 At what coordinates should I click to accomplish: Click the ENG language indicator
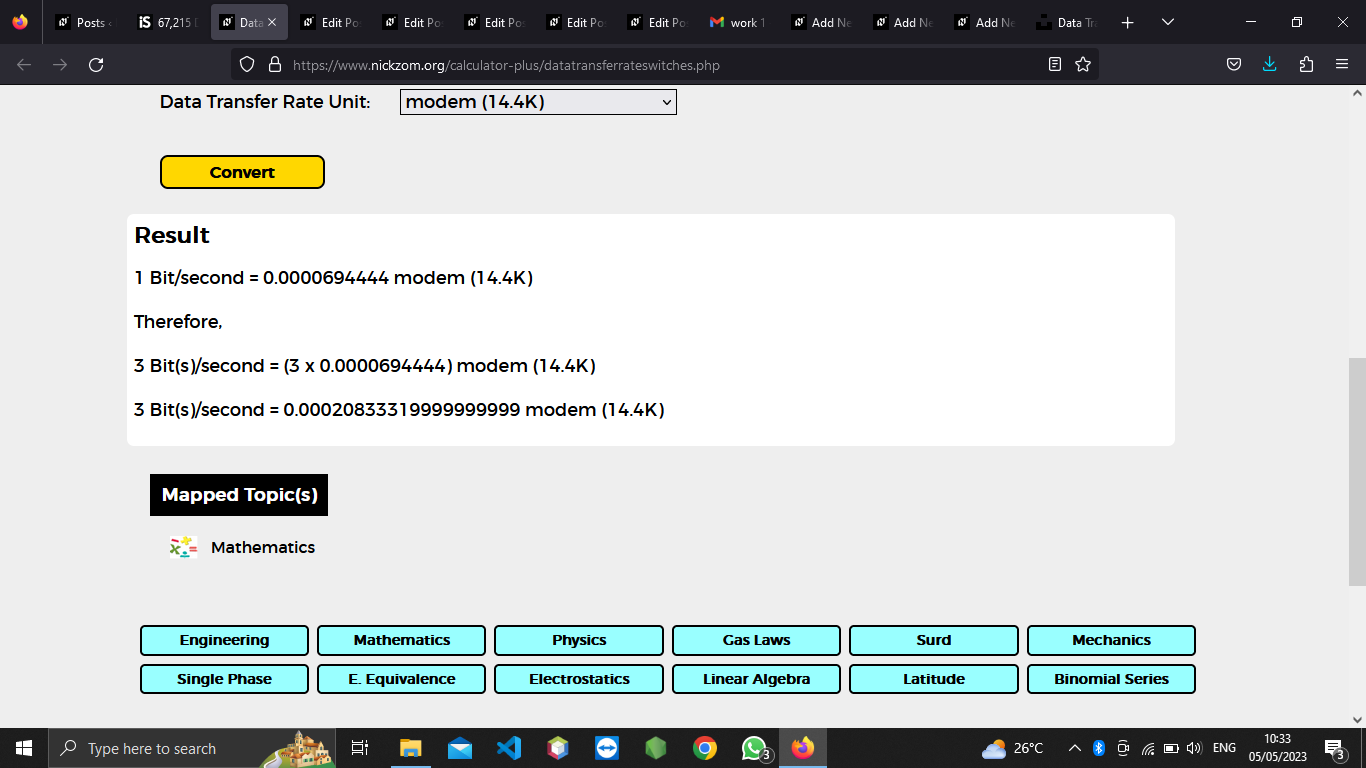(1224, 748)
